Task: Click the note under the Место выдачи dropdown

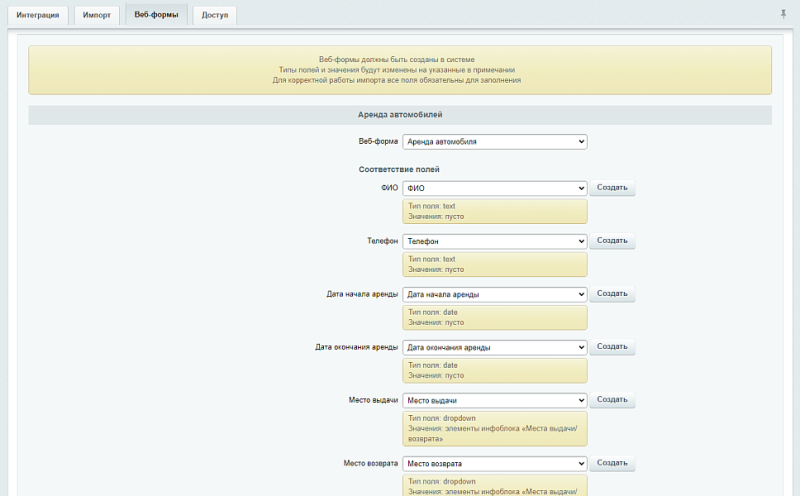Action: [494, 429]
